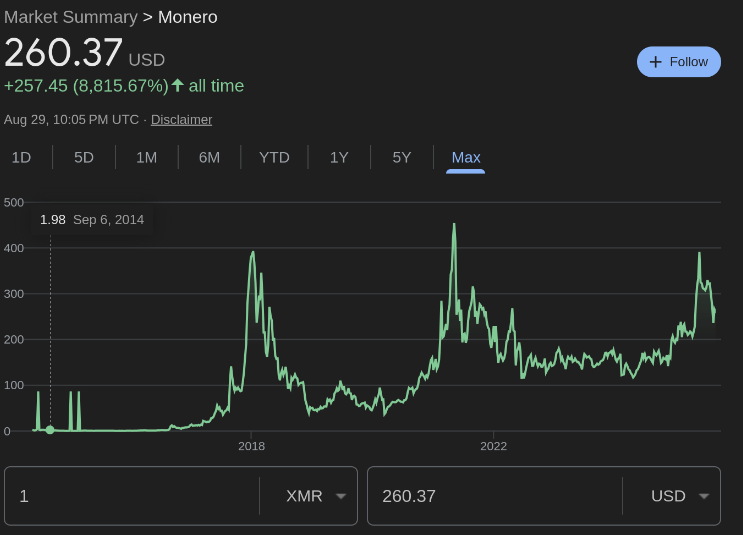Click the plus icon in Follow
743x535 pixels.
(656, 62)
